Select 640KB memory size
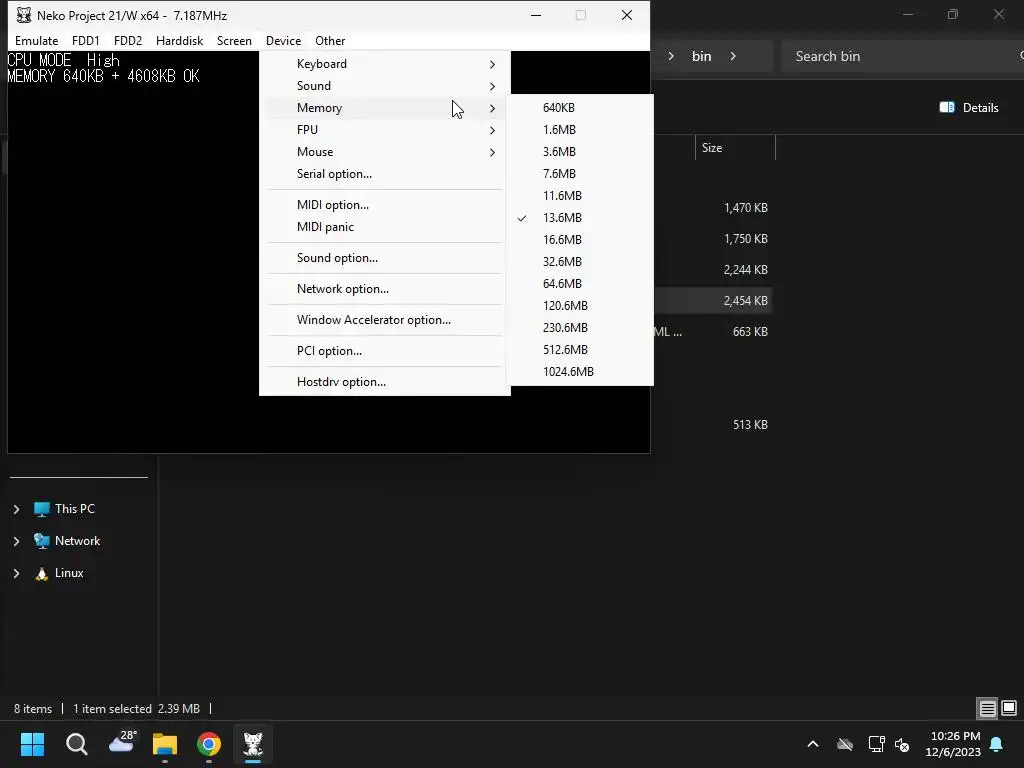 (580, 108)
